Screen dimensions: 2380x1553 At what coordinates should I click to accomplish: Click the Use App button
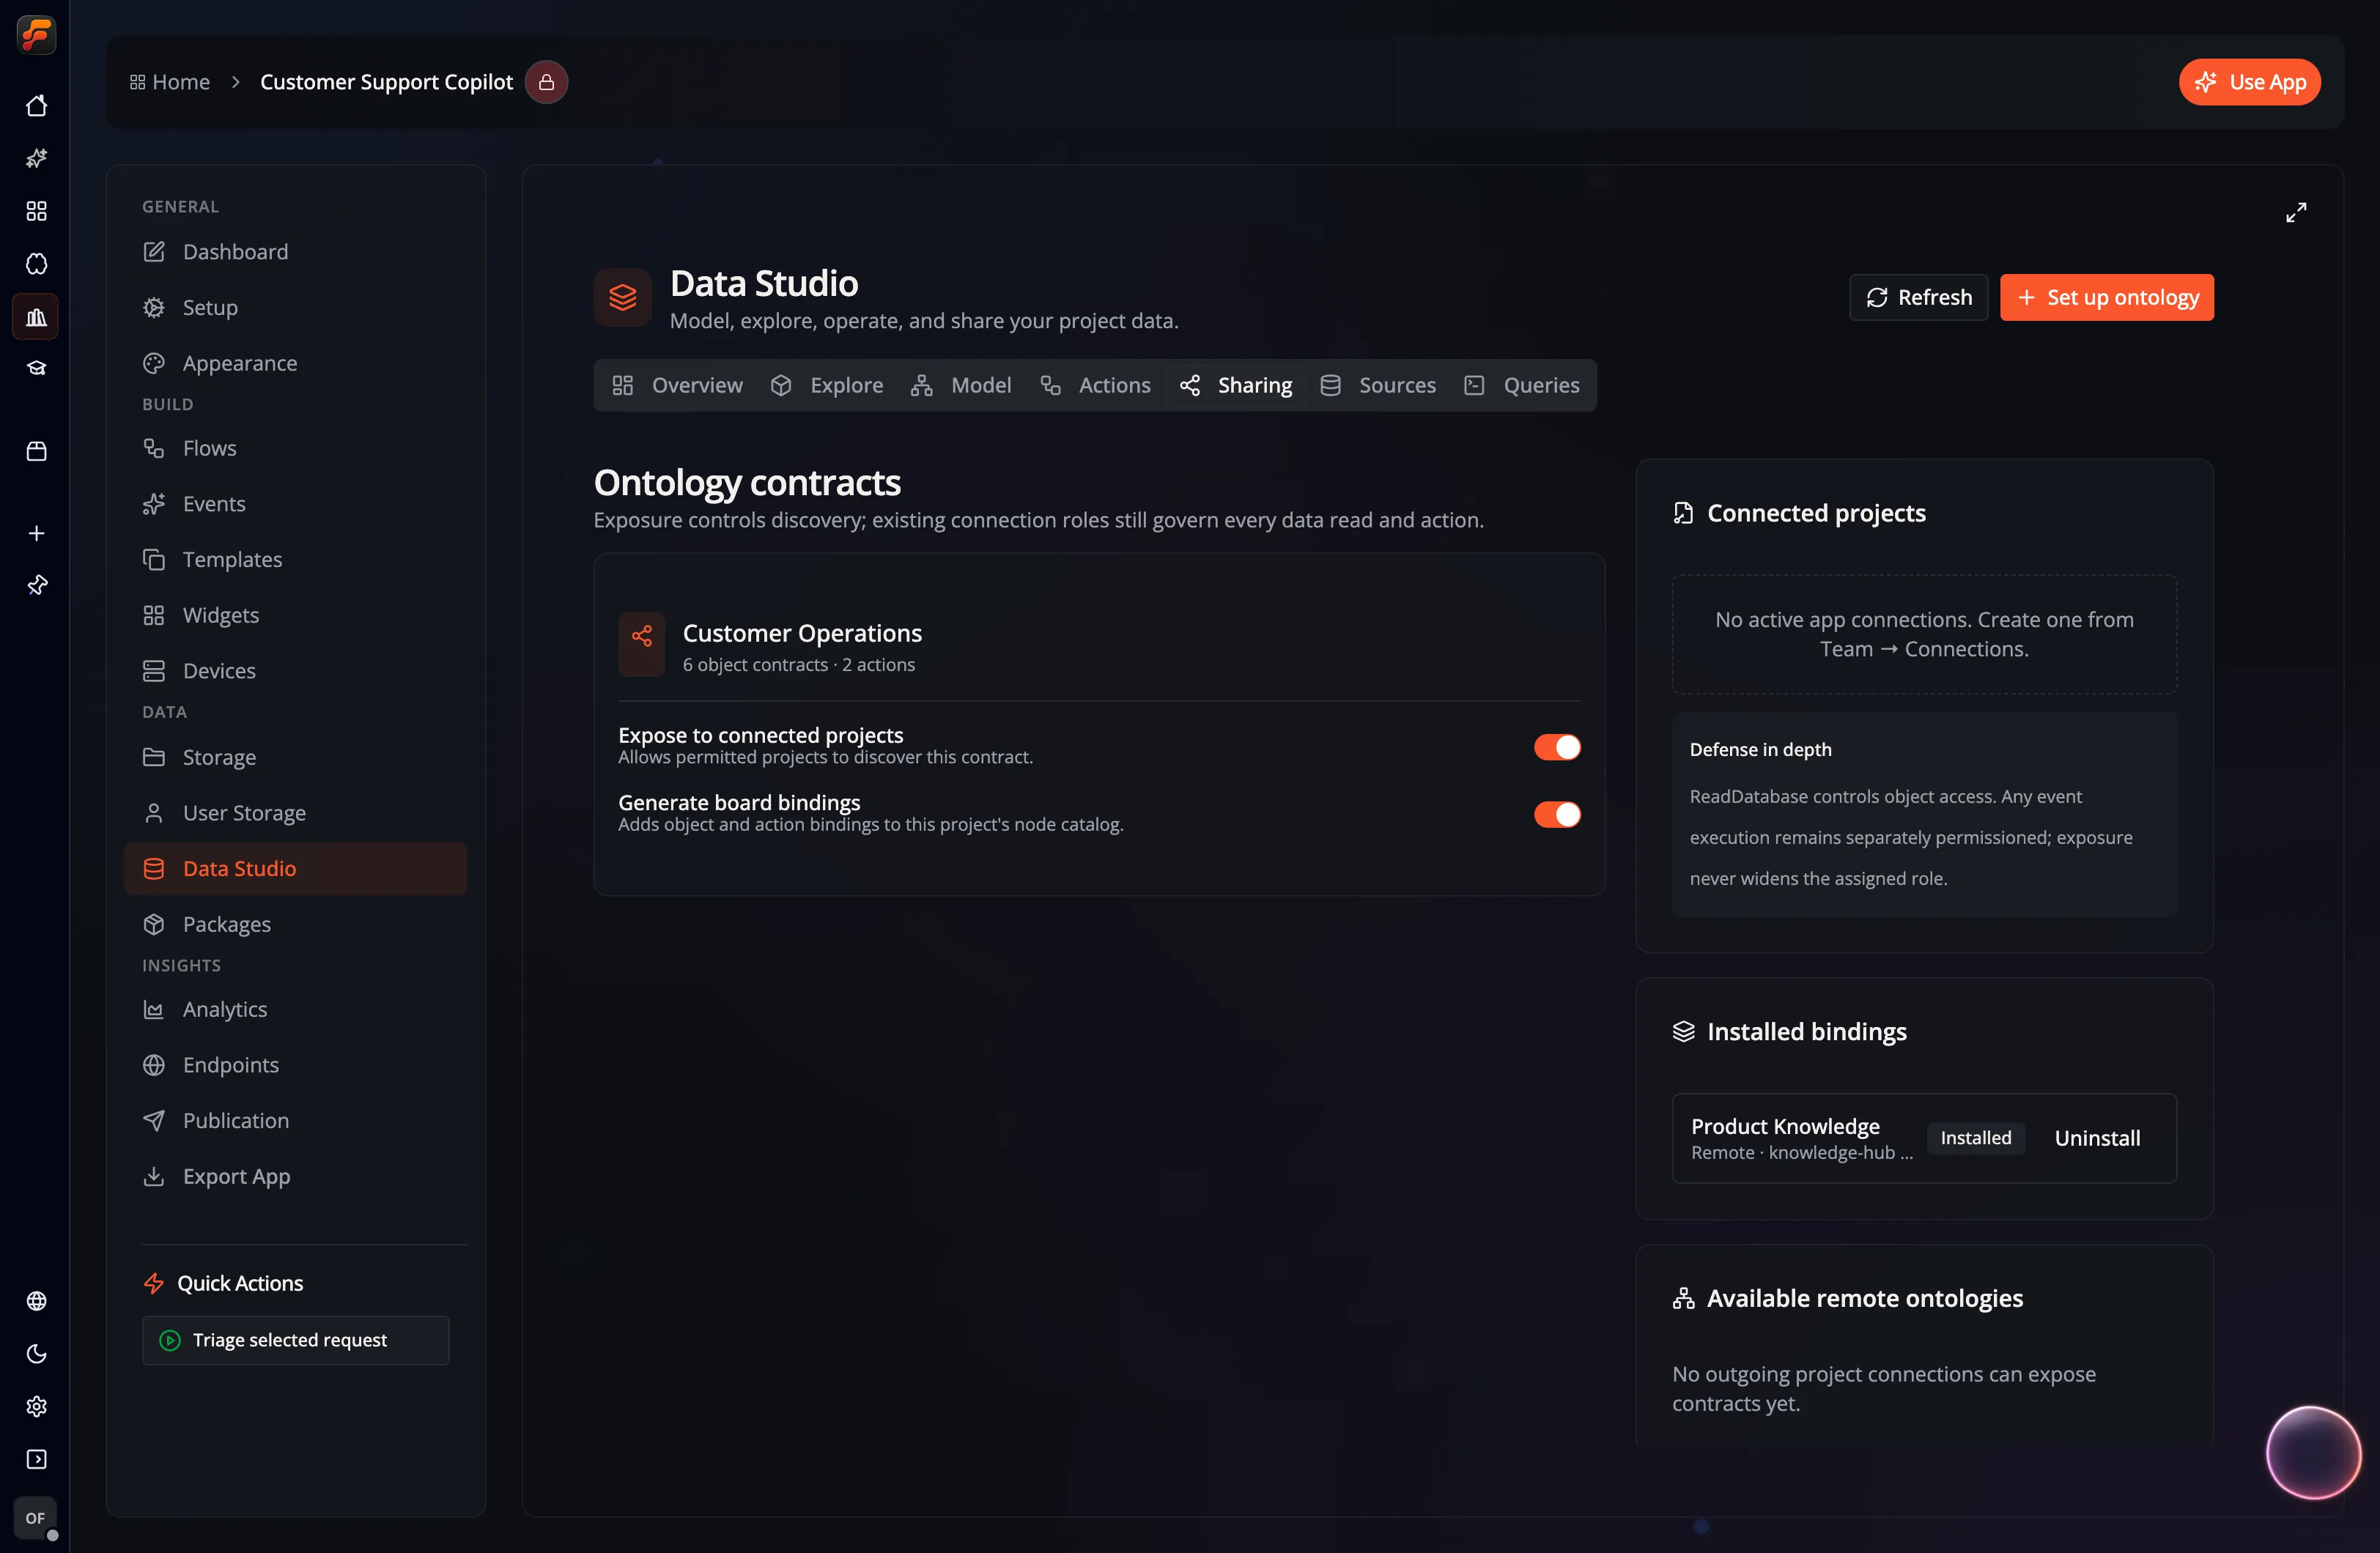point(2250,82)
